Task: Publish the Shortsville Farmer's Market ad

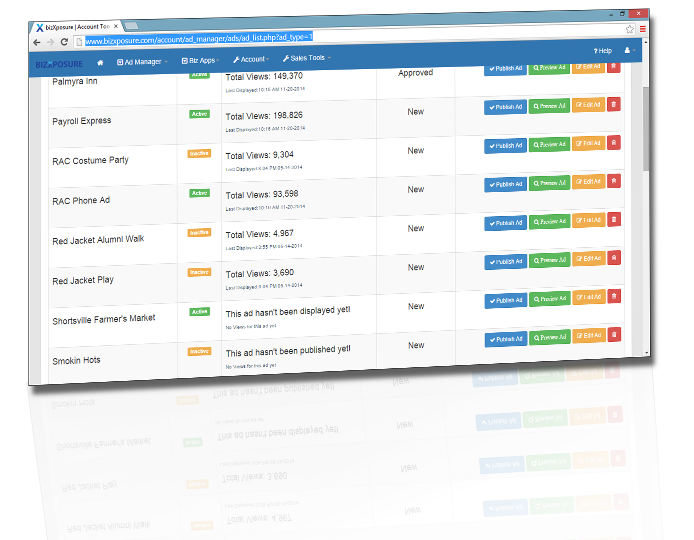Action: [x=506, y=300]
